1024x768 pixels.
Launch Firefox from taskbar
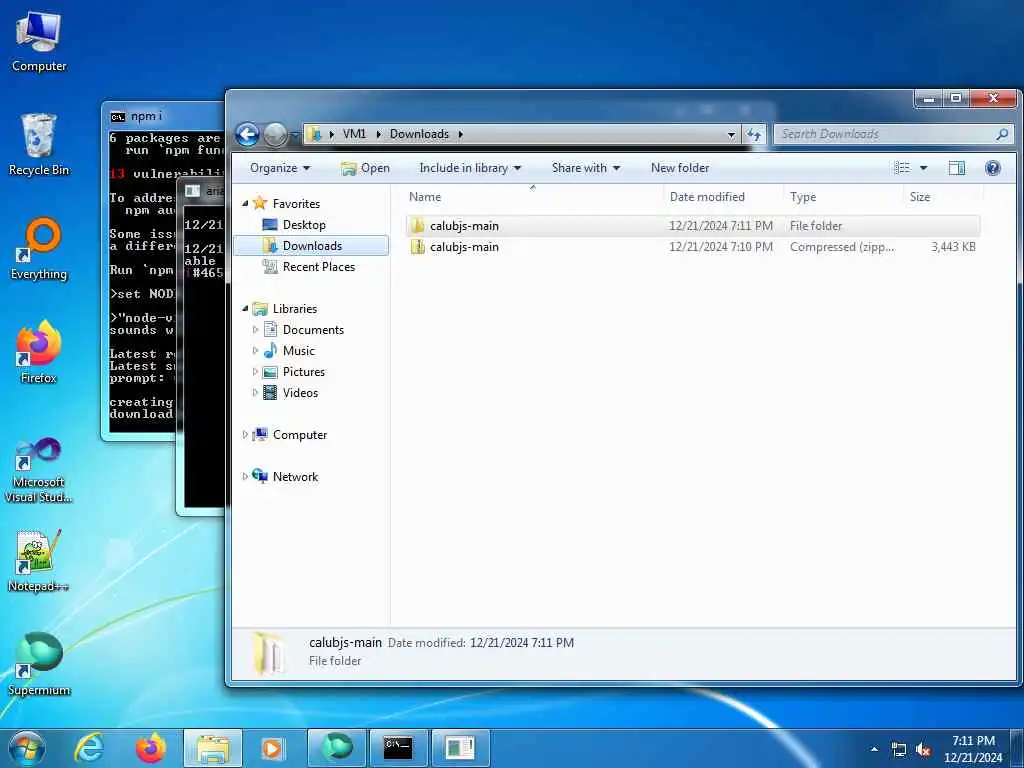pyautogui.click(x=150, y=748)
